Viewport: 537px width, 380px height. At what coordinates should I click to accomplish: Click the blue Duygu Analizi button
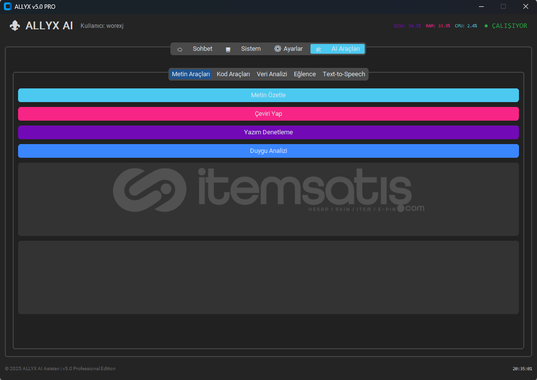(268, 151)
